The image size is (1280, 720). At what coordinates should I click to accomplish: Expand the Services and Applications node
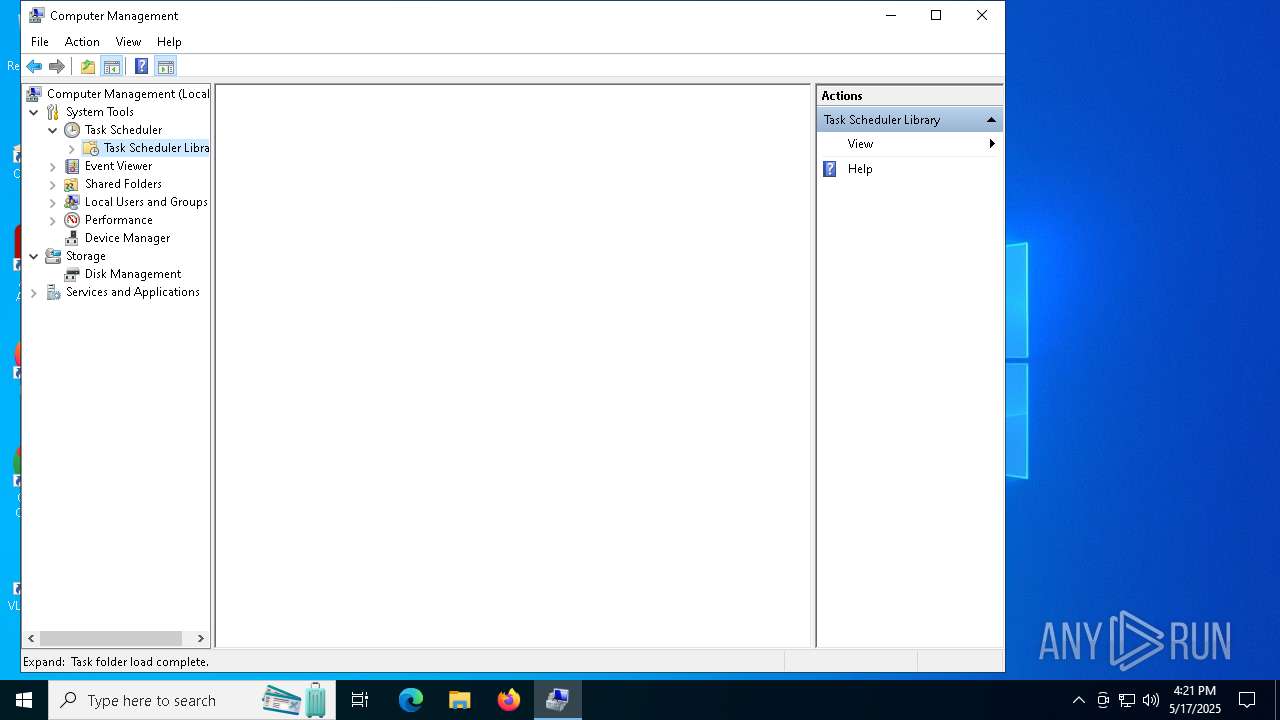tap(34, 292)
